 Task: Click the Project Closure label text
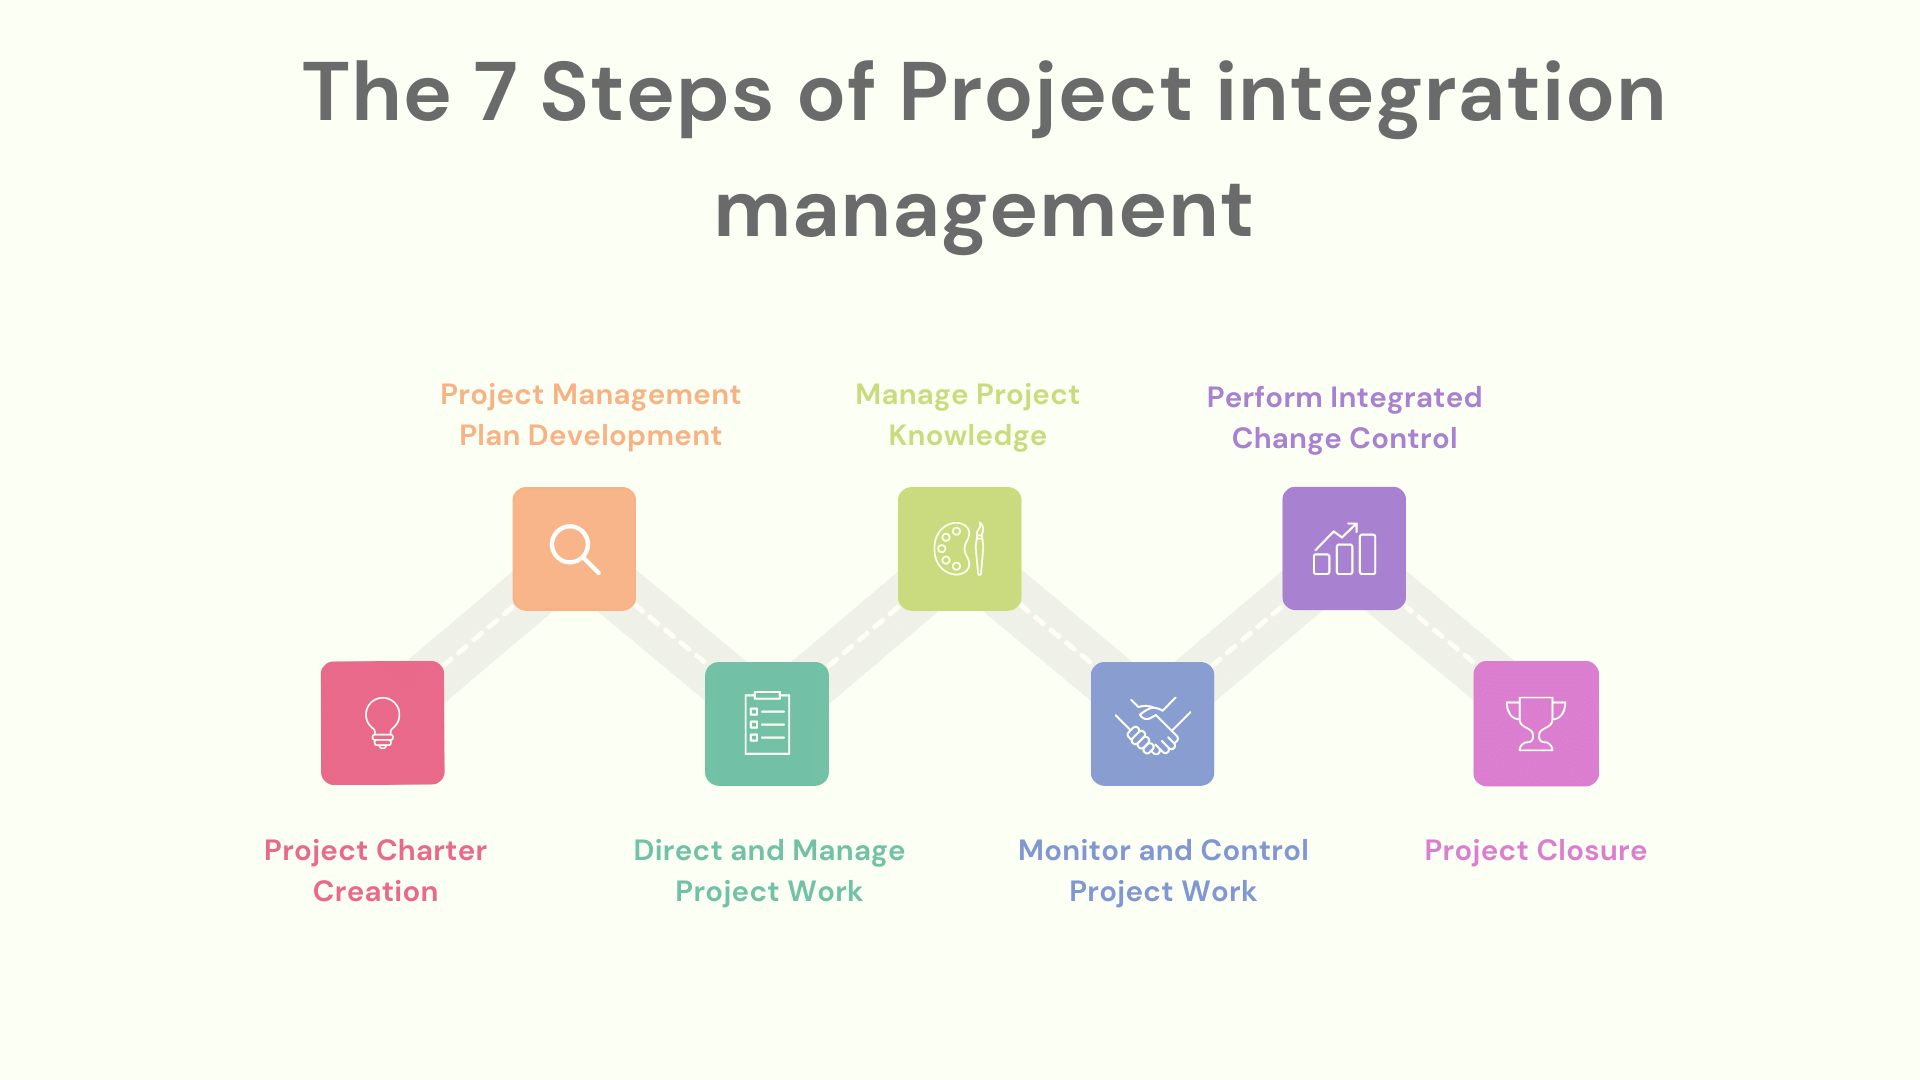(x=1535, y=849)
